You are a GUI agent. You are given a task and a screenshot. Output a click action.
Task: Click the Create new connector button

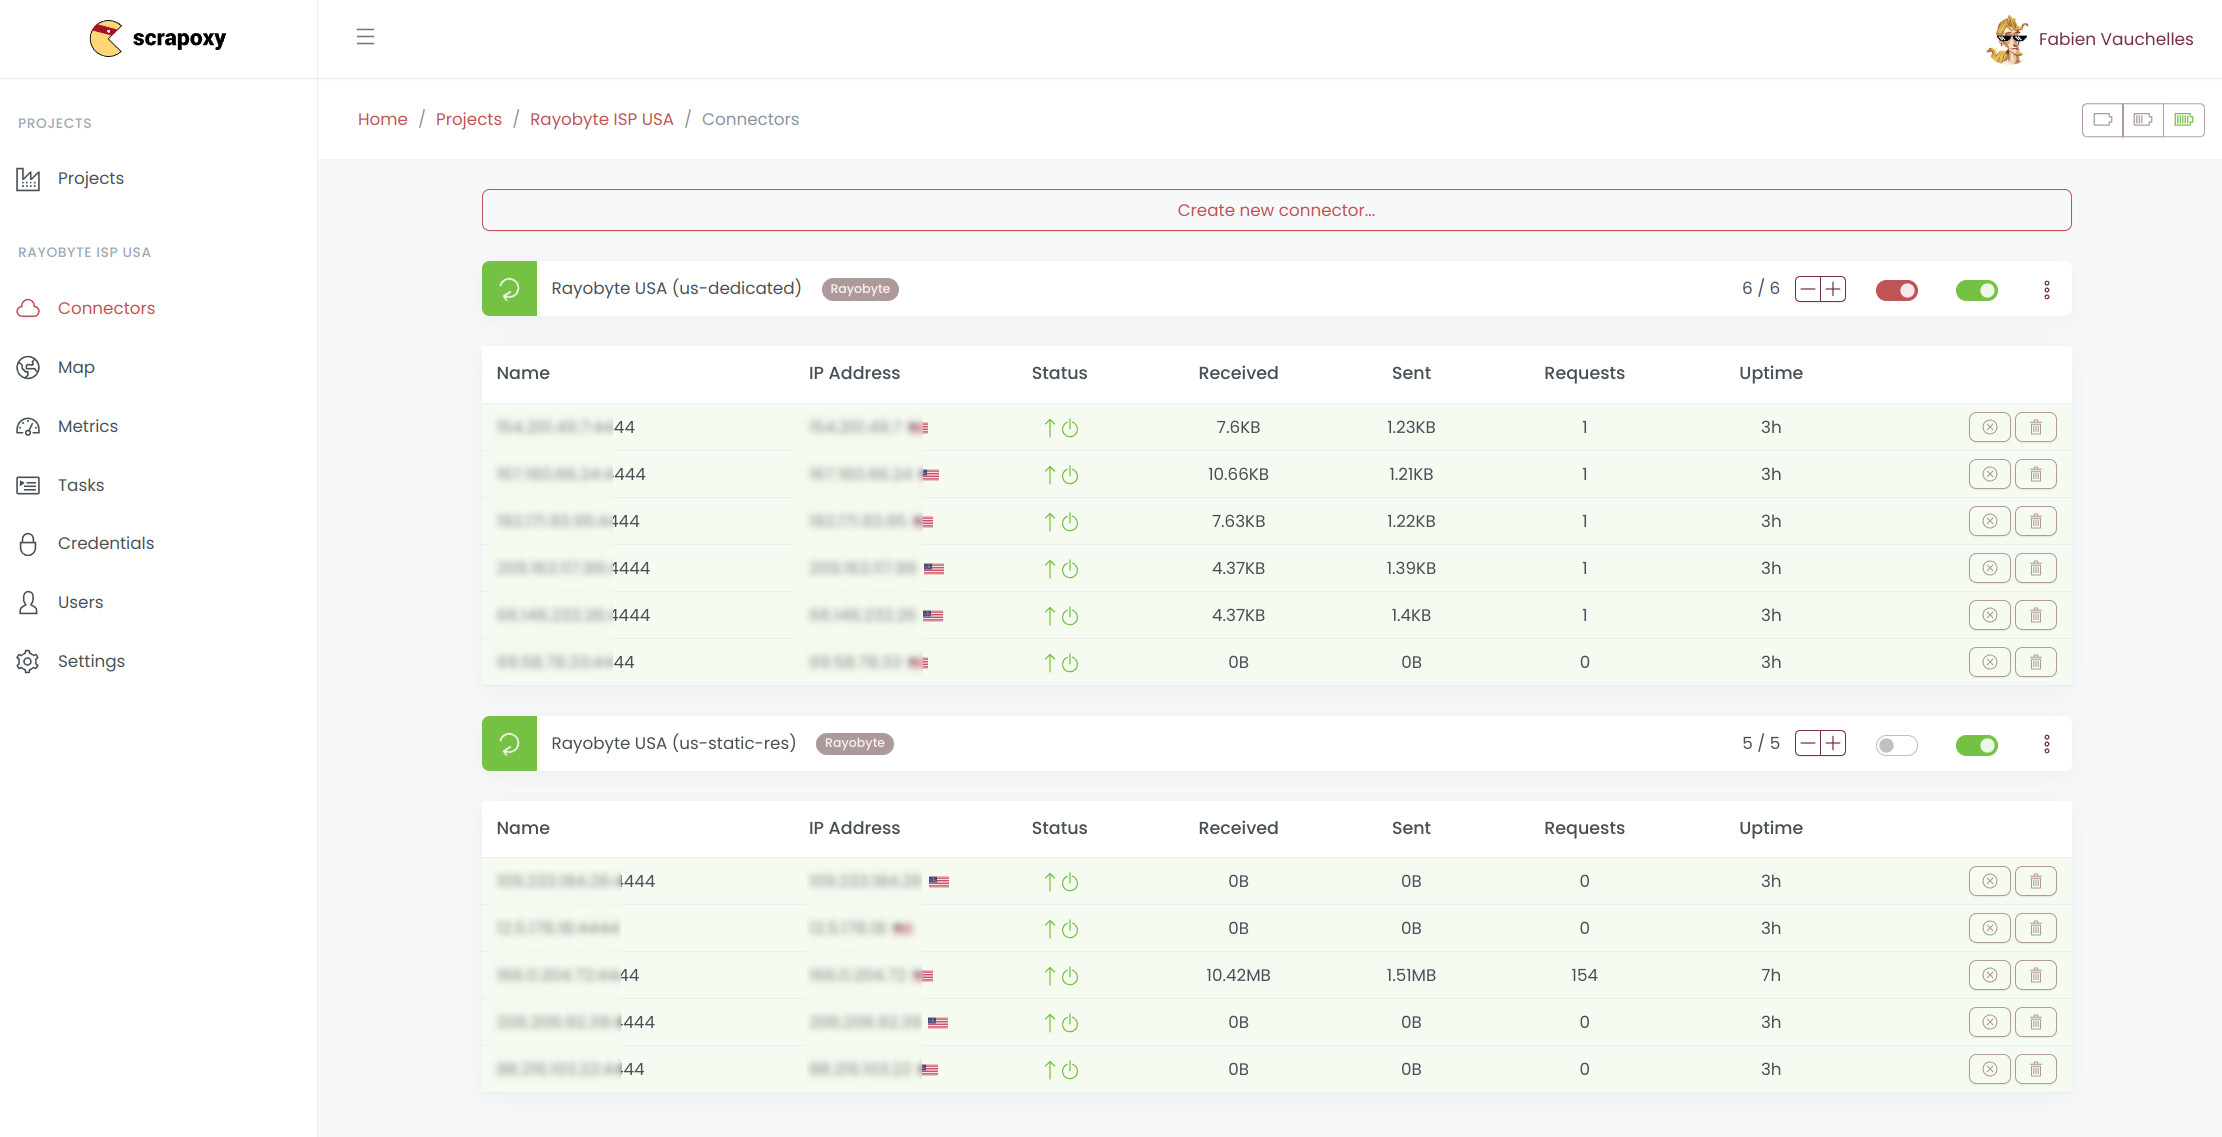point(1276,210)
